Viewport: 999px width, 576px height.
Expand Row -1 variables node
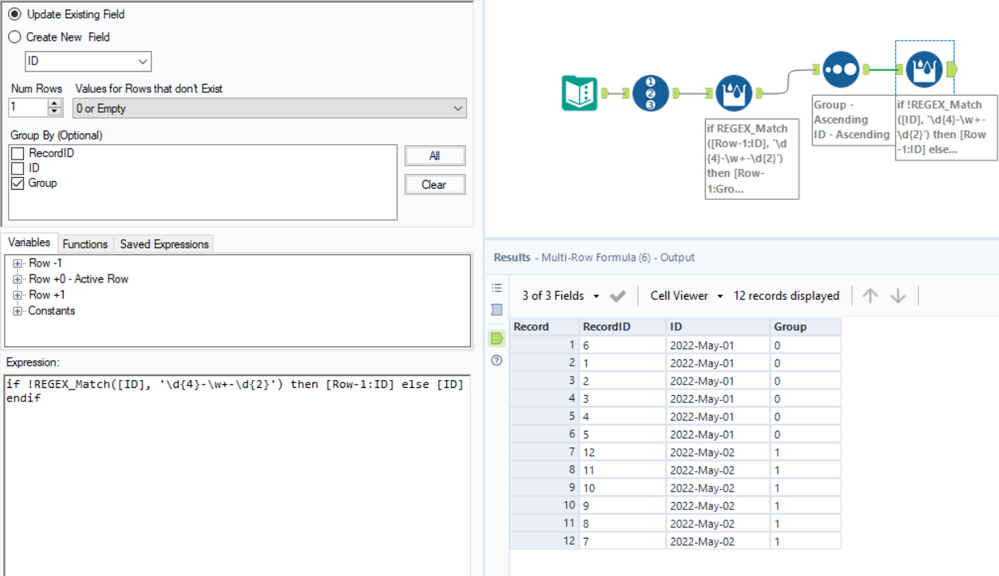18,264
